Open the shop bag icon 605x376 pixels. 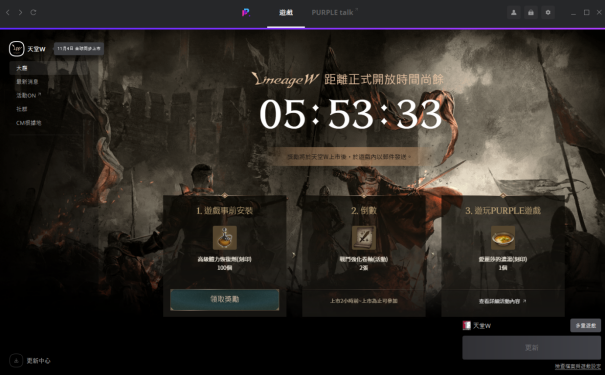coord(531,12)
